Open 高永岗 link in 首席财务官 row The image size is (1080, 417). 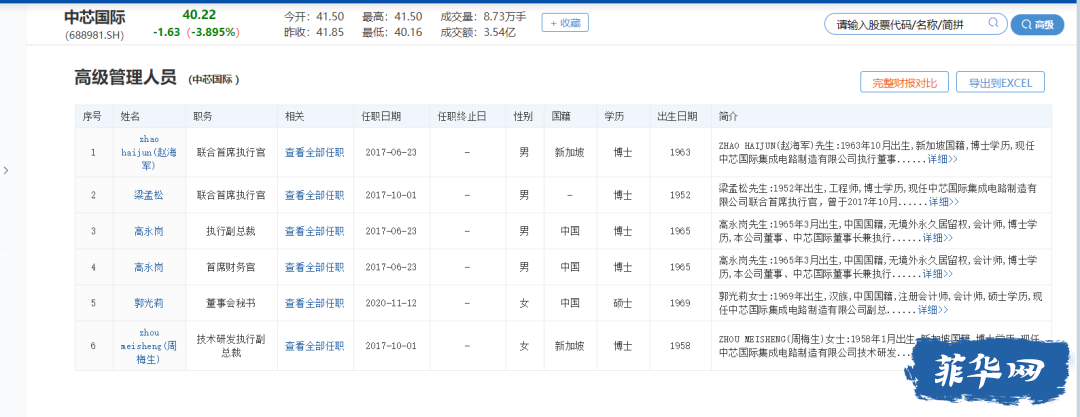click(149, 267)
